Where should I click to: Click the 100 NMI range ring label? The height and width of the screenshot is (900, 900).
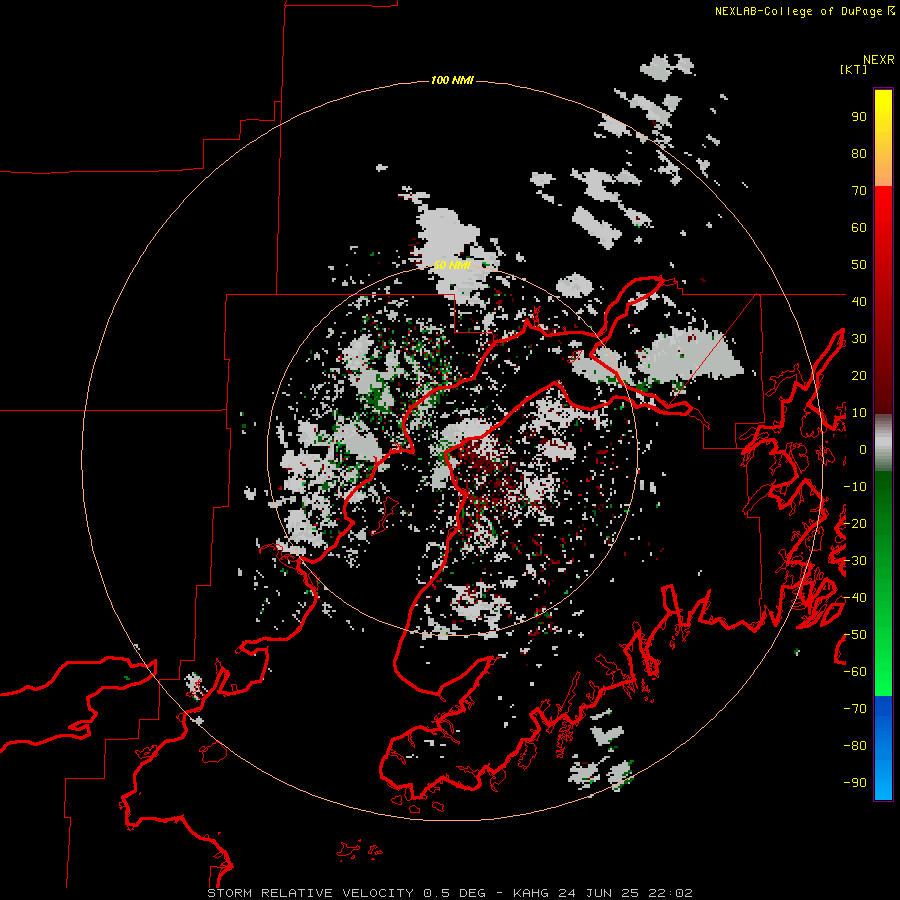[x=452, y=80]
